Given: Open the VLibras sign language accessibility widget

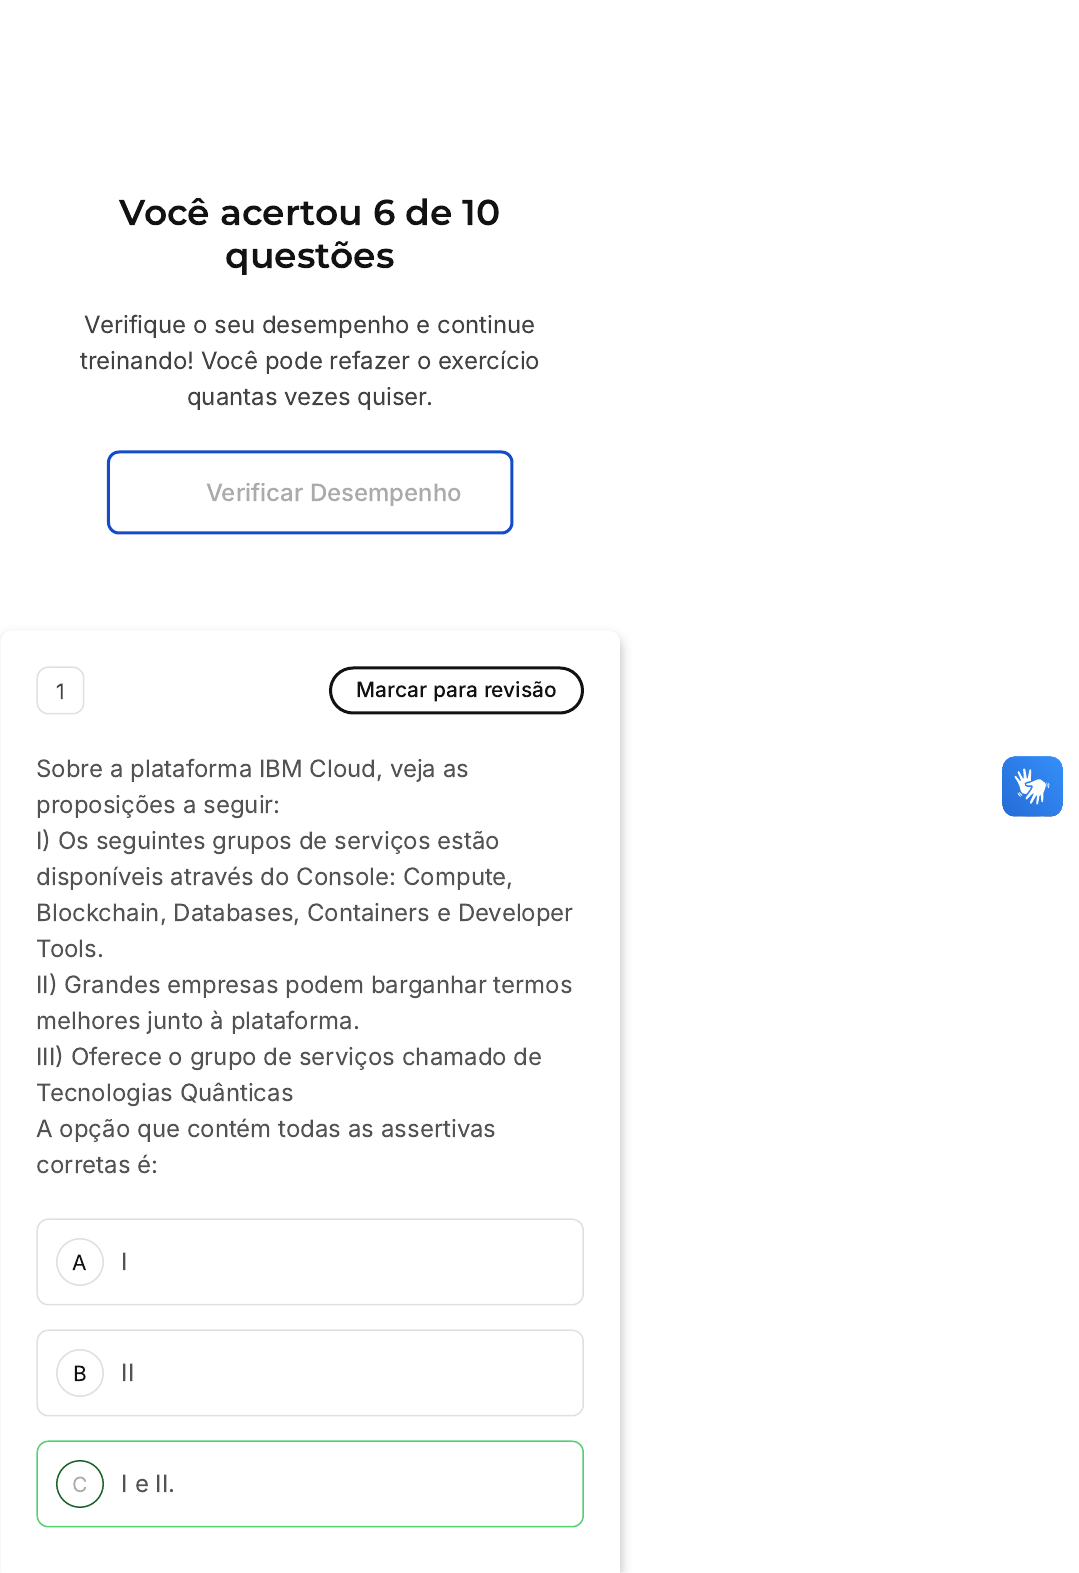Looking at the screenshot, I should tap(1032, 786).
